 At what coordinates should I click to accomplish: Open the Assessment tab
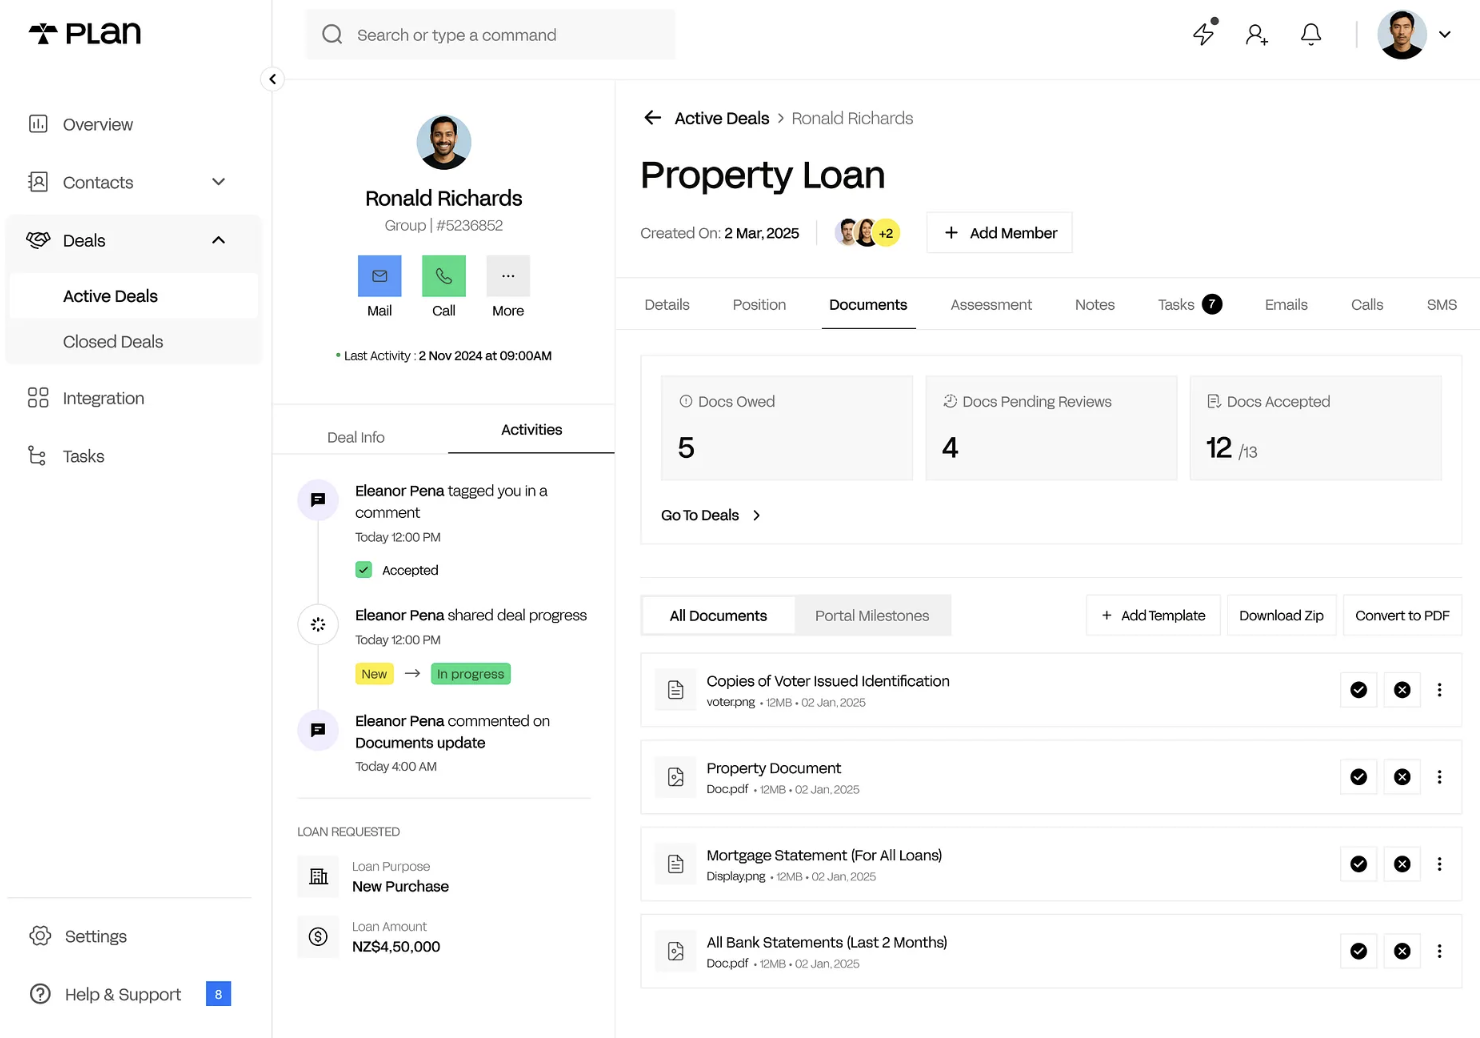[991, 304]
